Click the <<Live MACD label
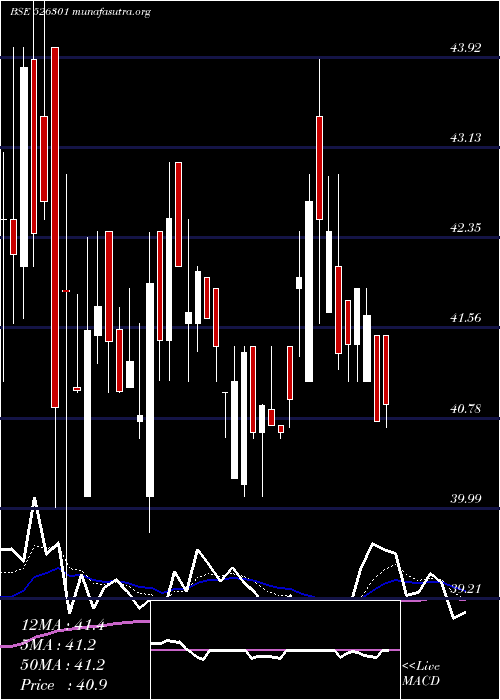 point(421,674)
